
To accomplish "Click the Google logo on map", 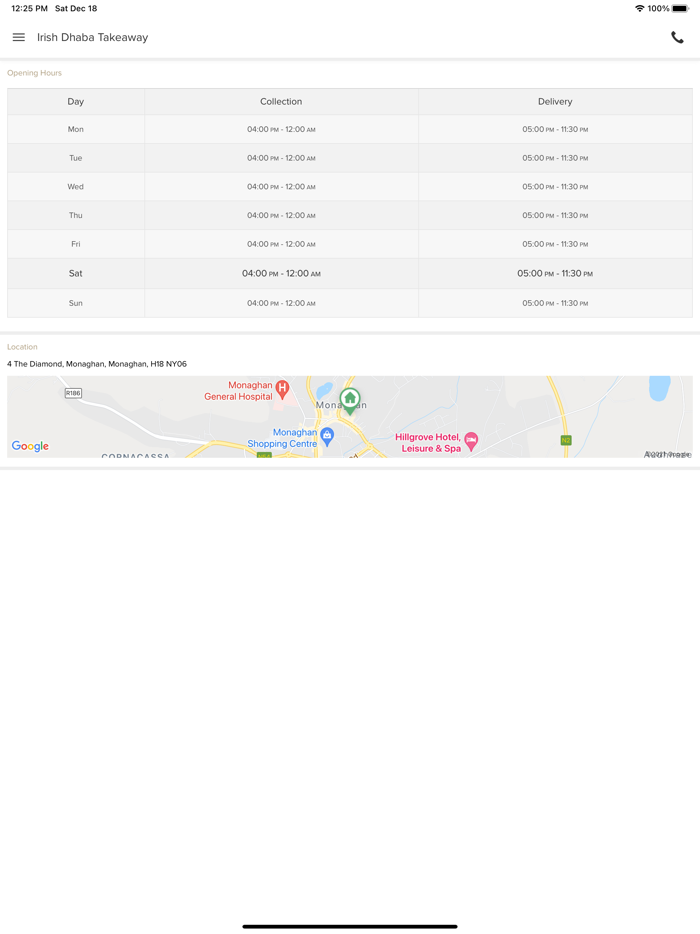I will pos(30,446).
